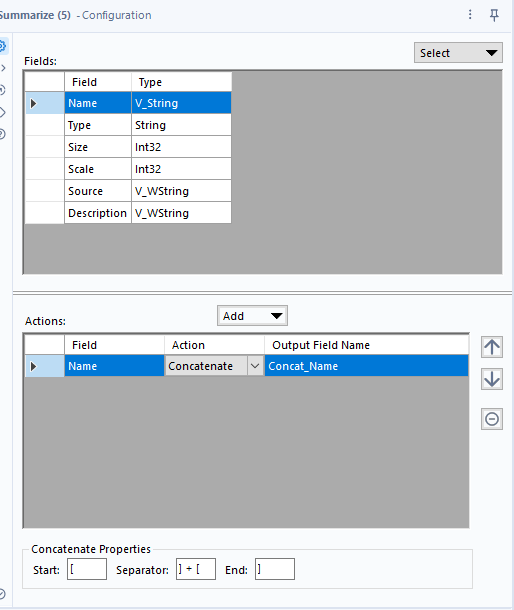Viewport: 514px width, 610px height.
Task: Select the Type field row
Action: click(x=128, y=125)
